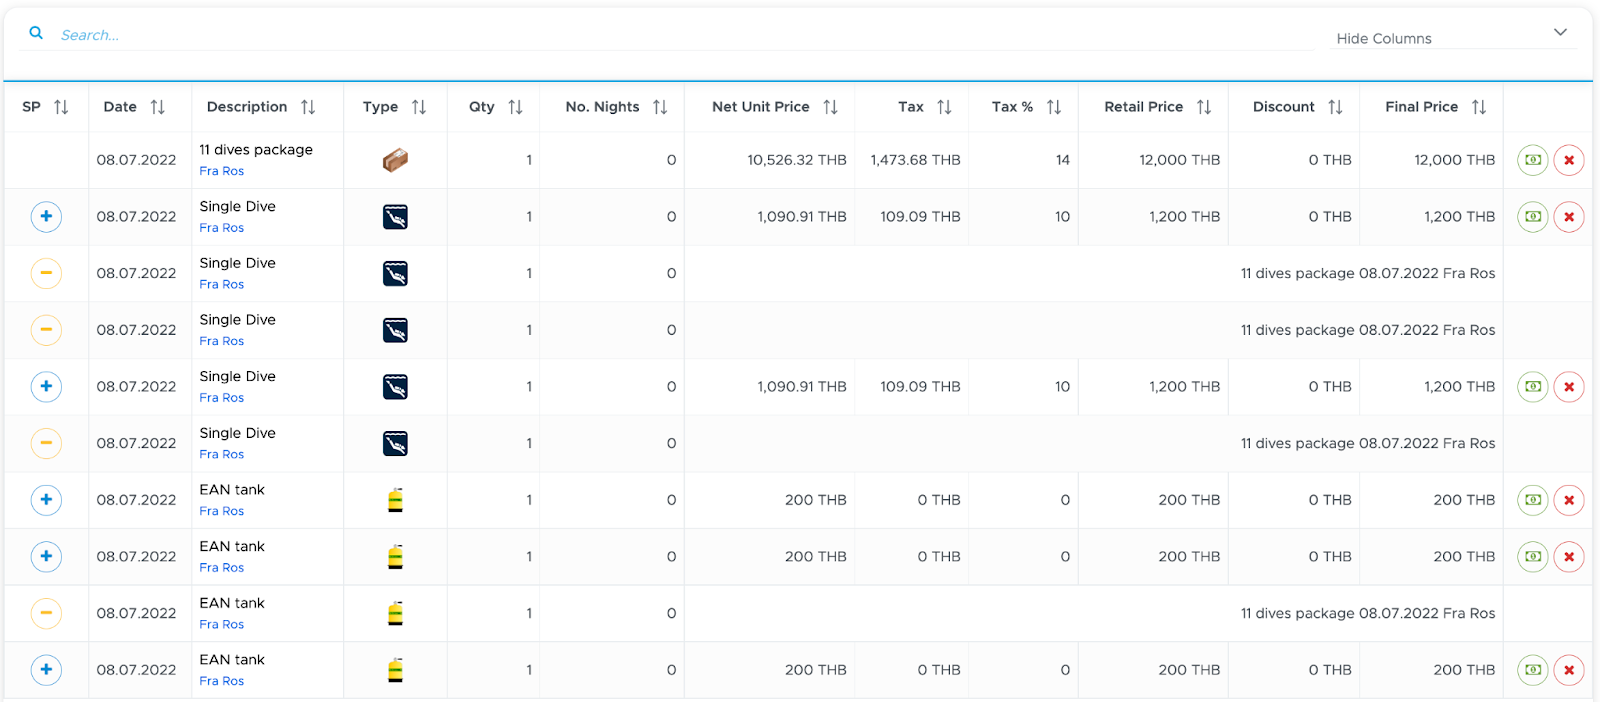Open the Fra Ros link under 11 dives package
Image resolution: width=1600 pixels, height=702 pixels.
(x=221, y=171)
